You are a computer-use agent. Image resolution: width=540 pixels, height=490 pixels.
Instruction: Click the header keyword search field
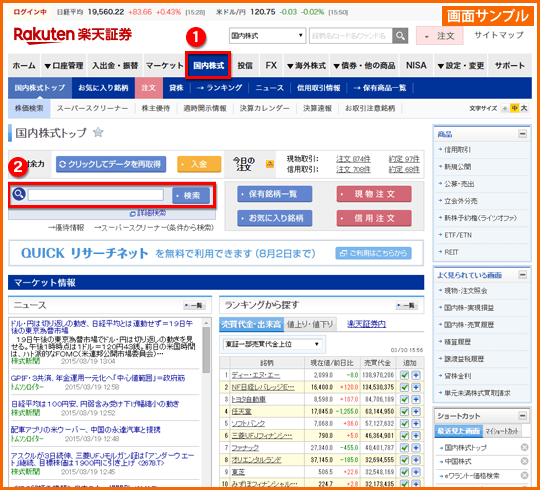pos(351,35)
